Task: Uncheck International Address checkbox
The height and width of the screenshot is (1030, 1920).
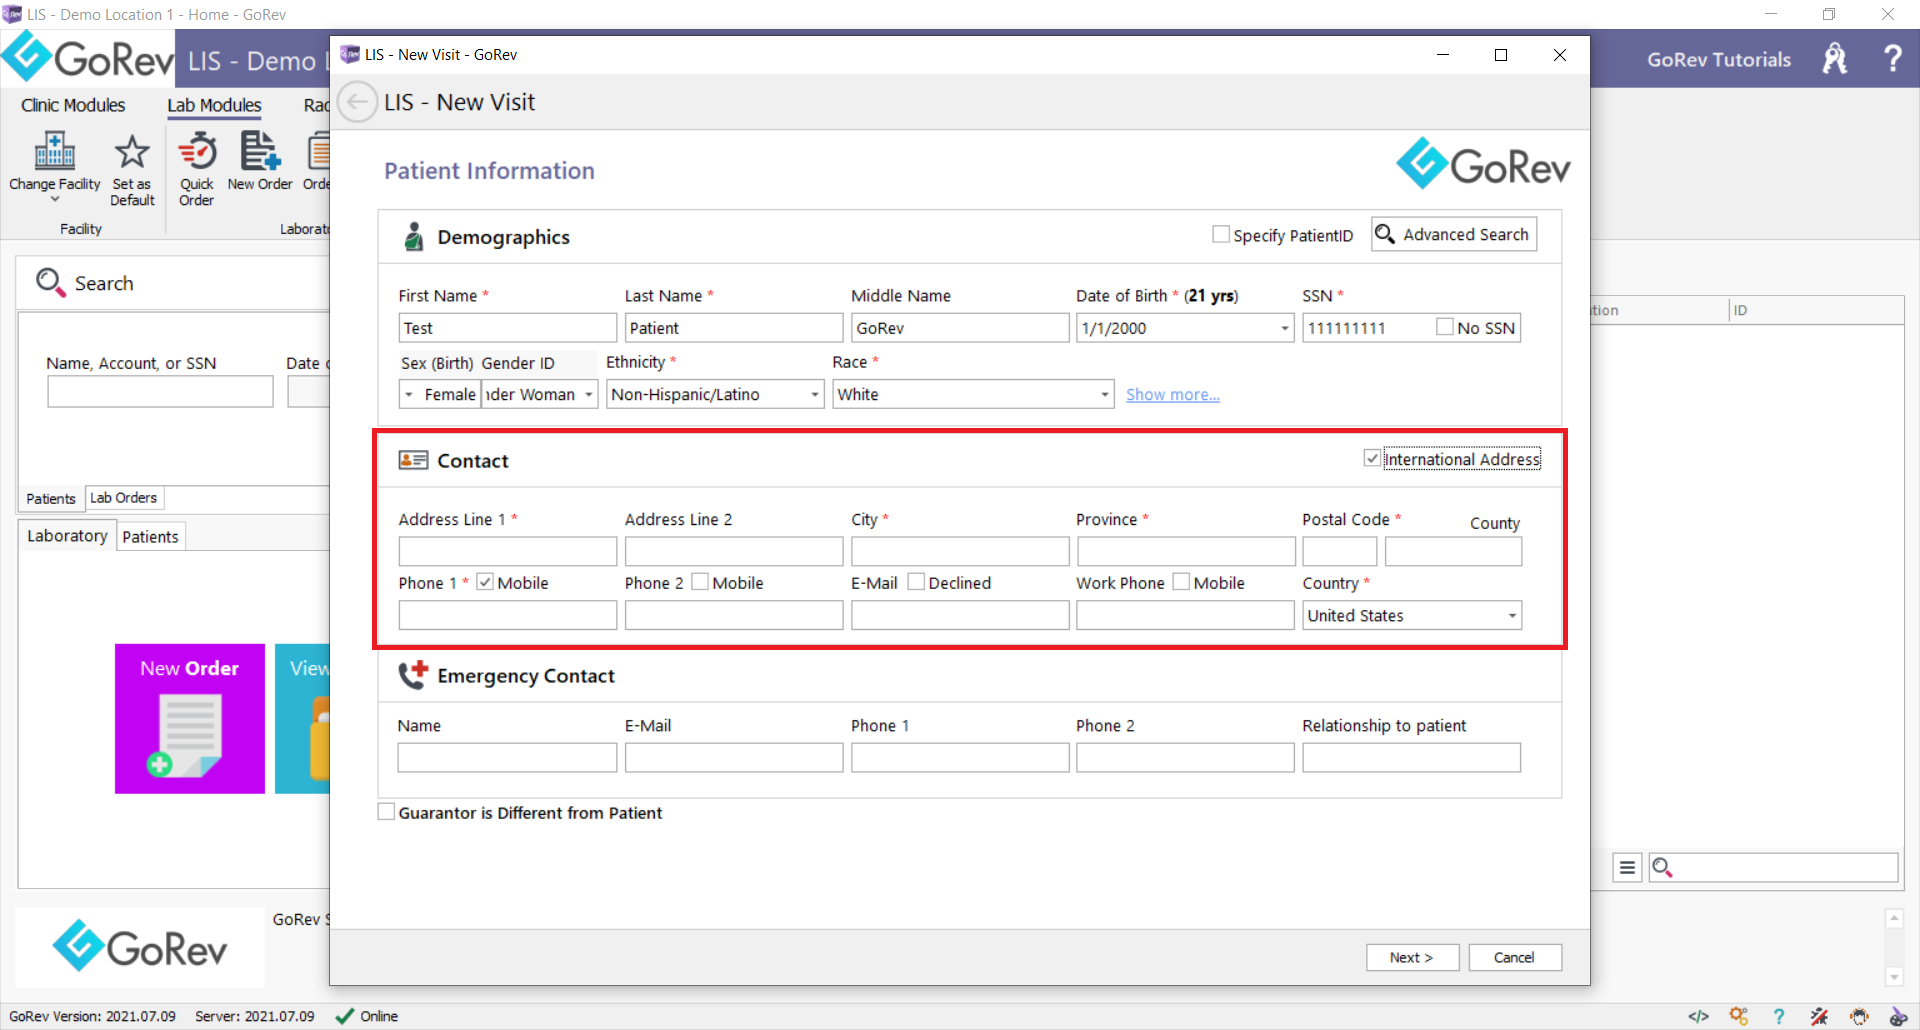Action: (x=1372, y=458)
